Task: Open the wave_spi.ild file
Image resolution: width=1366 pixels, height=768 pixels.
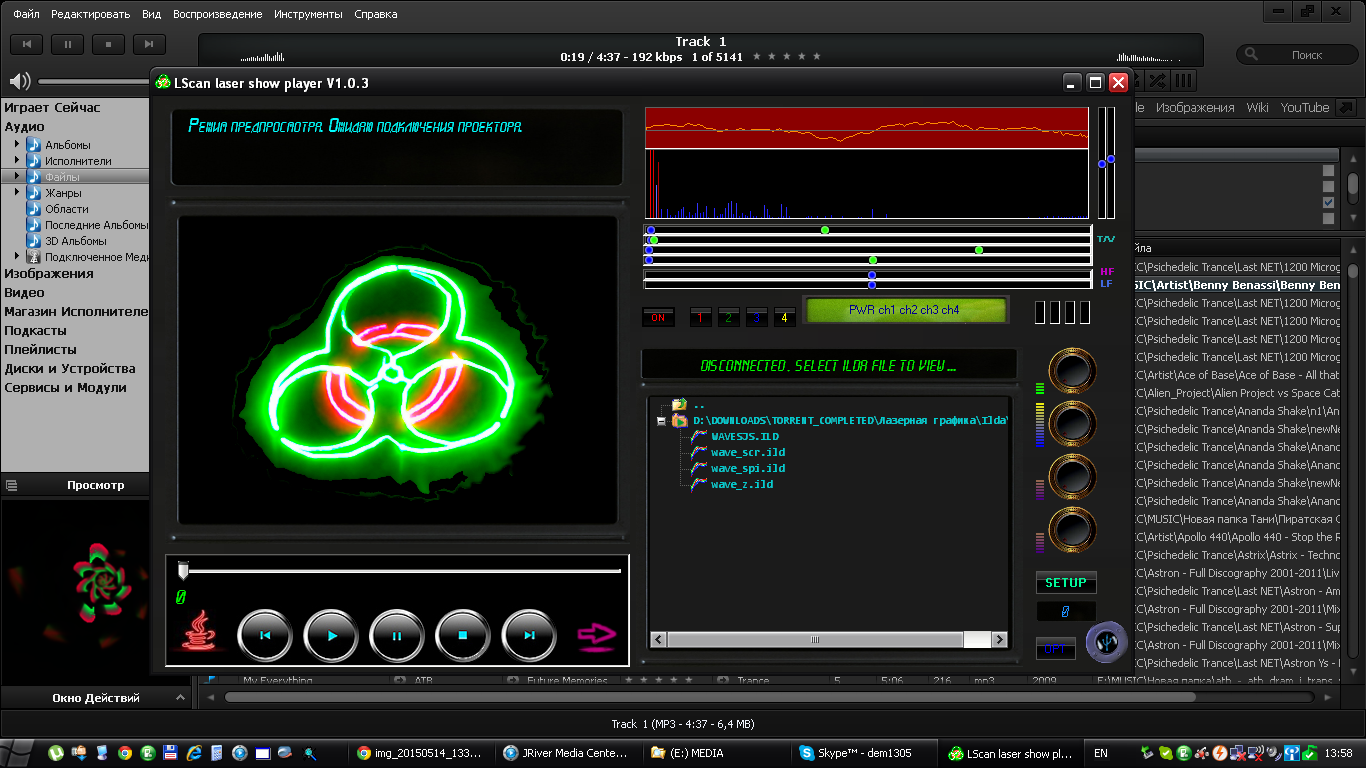Action: 747,468
